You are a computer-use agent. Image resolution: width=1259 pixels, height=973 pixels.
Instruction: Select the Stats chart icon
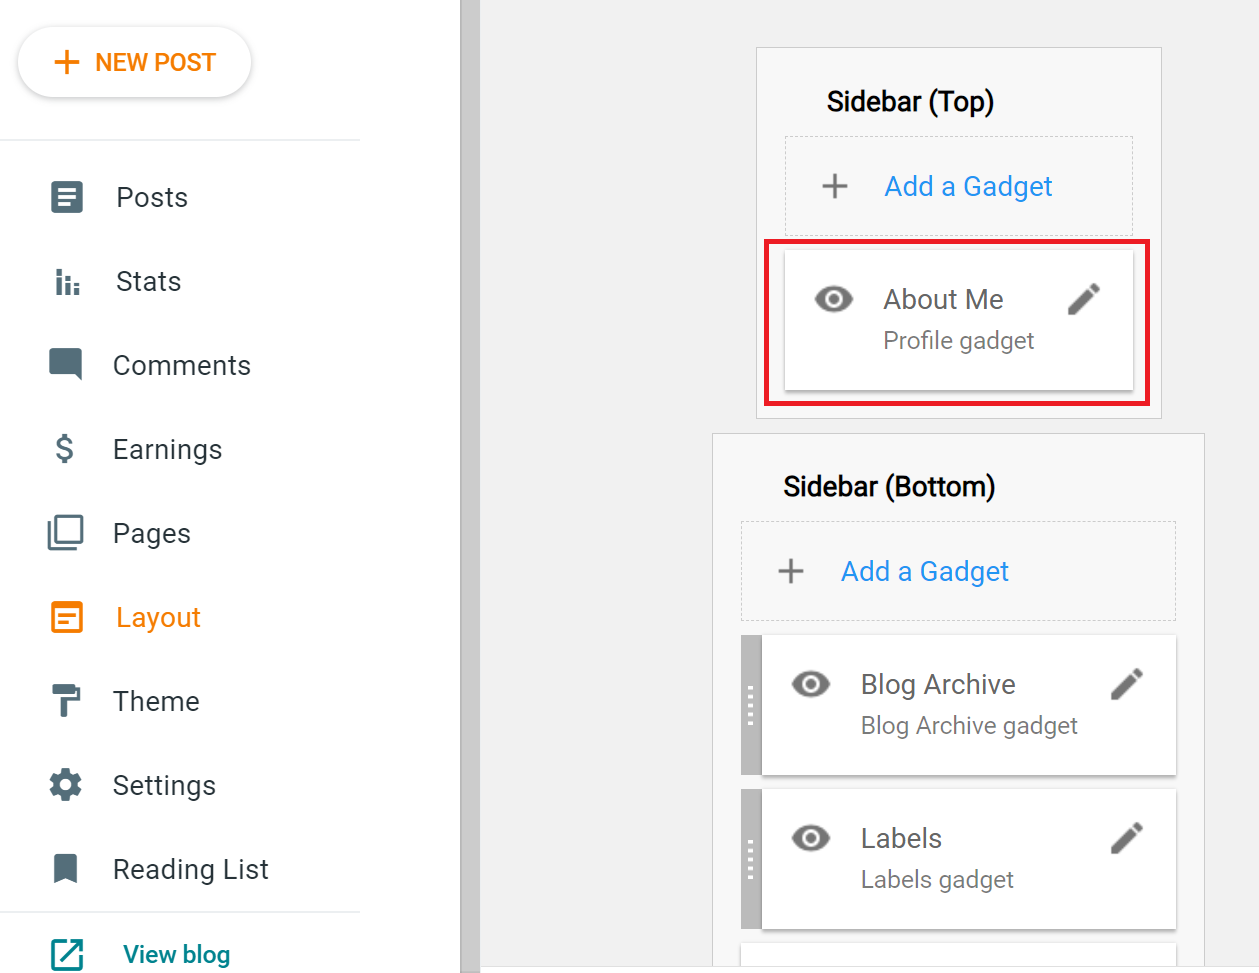pos(66,281)
